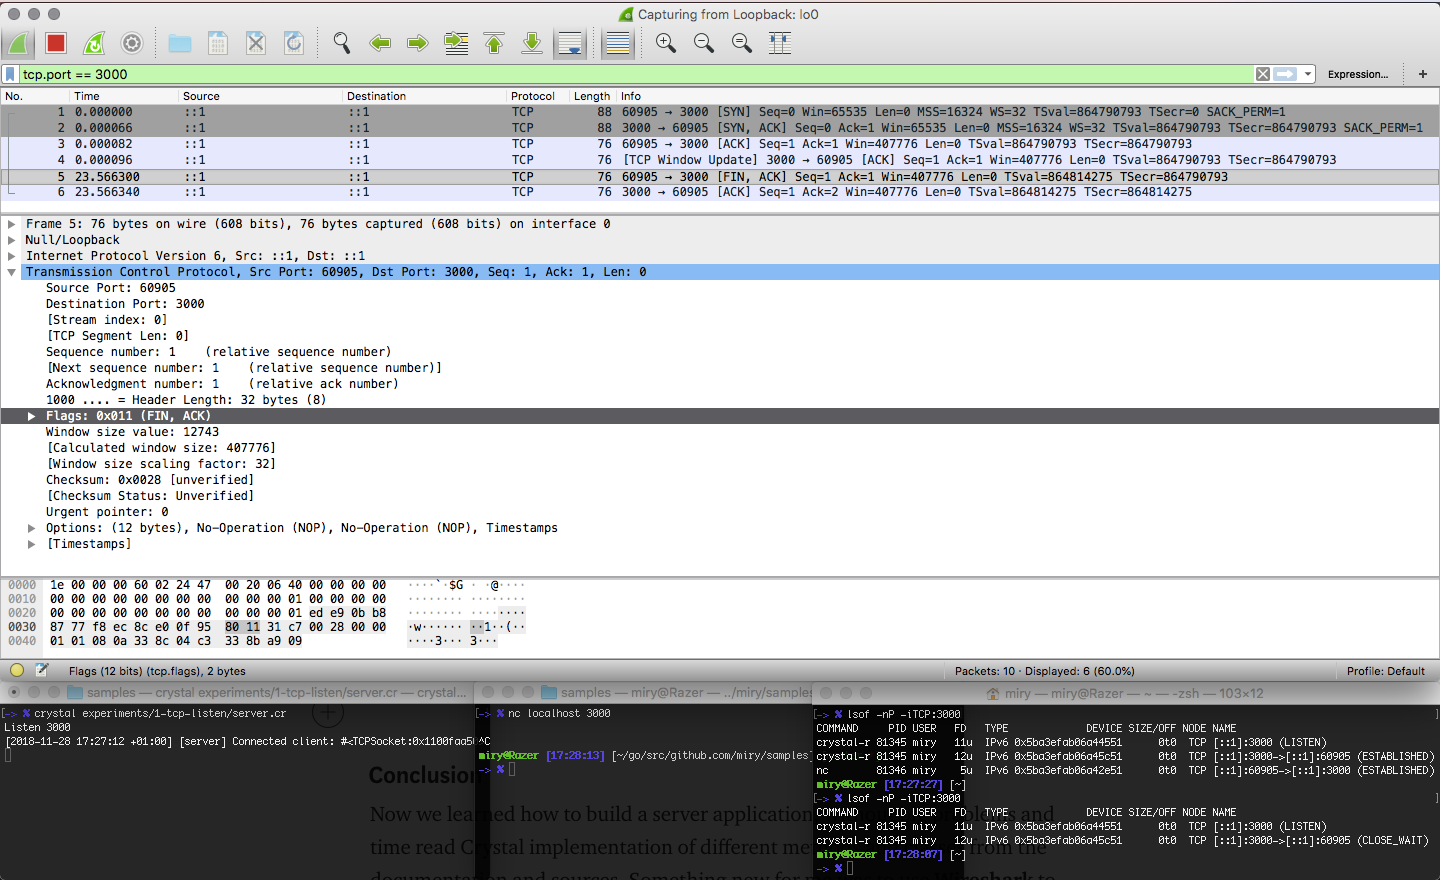This screenshot has width=1440, height=880.
Task: Expand the [Timestamps] node
Action: pyautogui.click(x=32, y=544)
